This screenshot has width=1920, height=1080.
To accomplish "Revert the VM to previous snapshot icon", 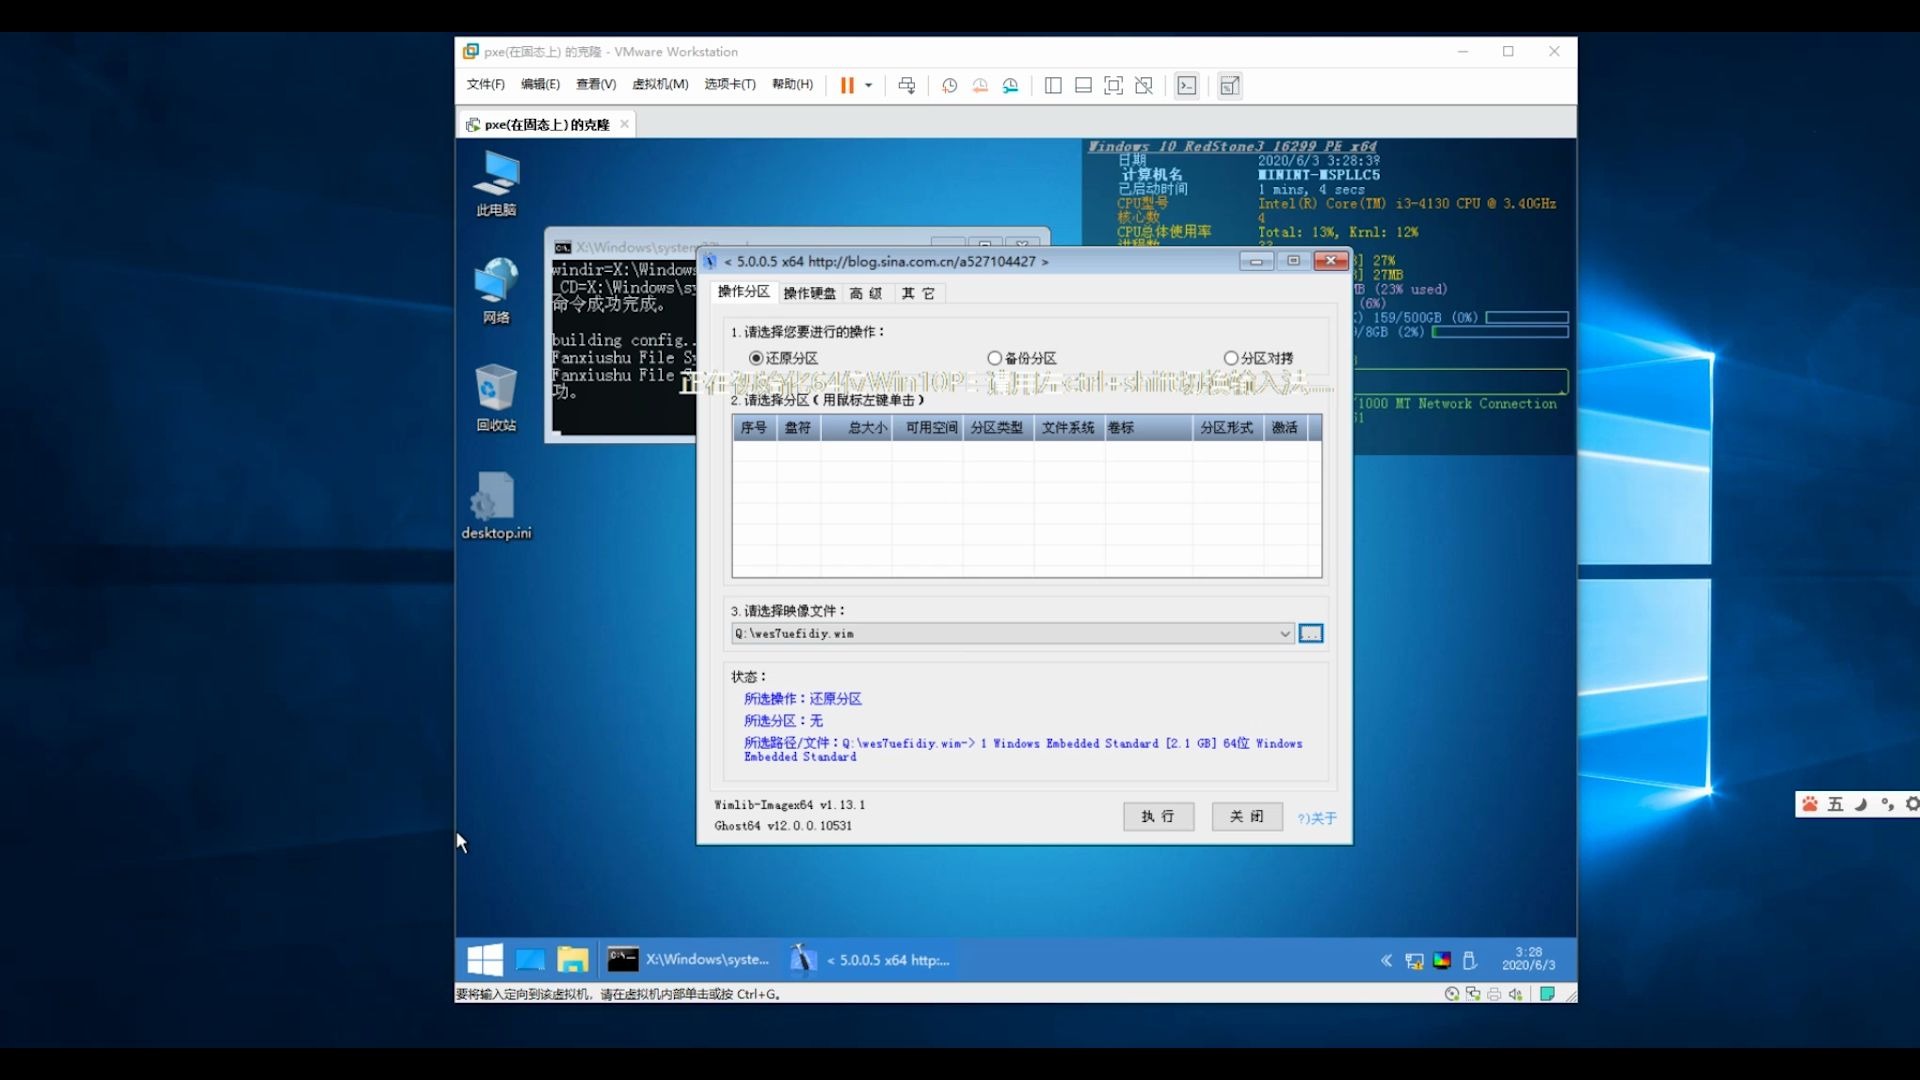I will point(980,86).
